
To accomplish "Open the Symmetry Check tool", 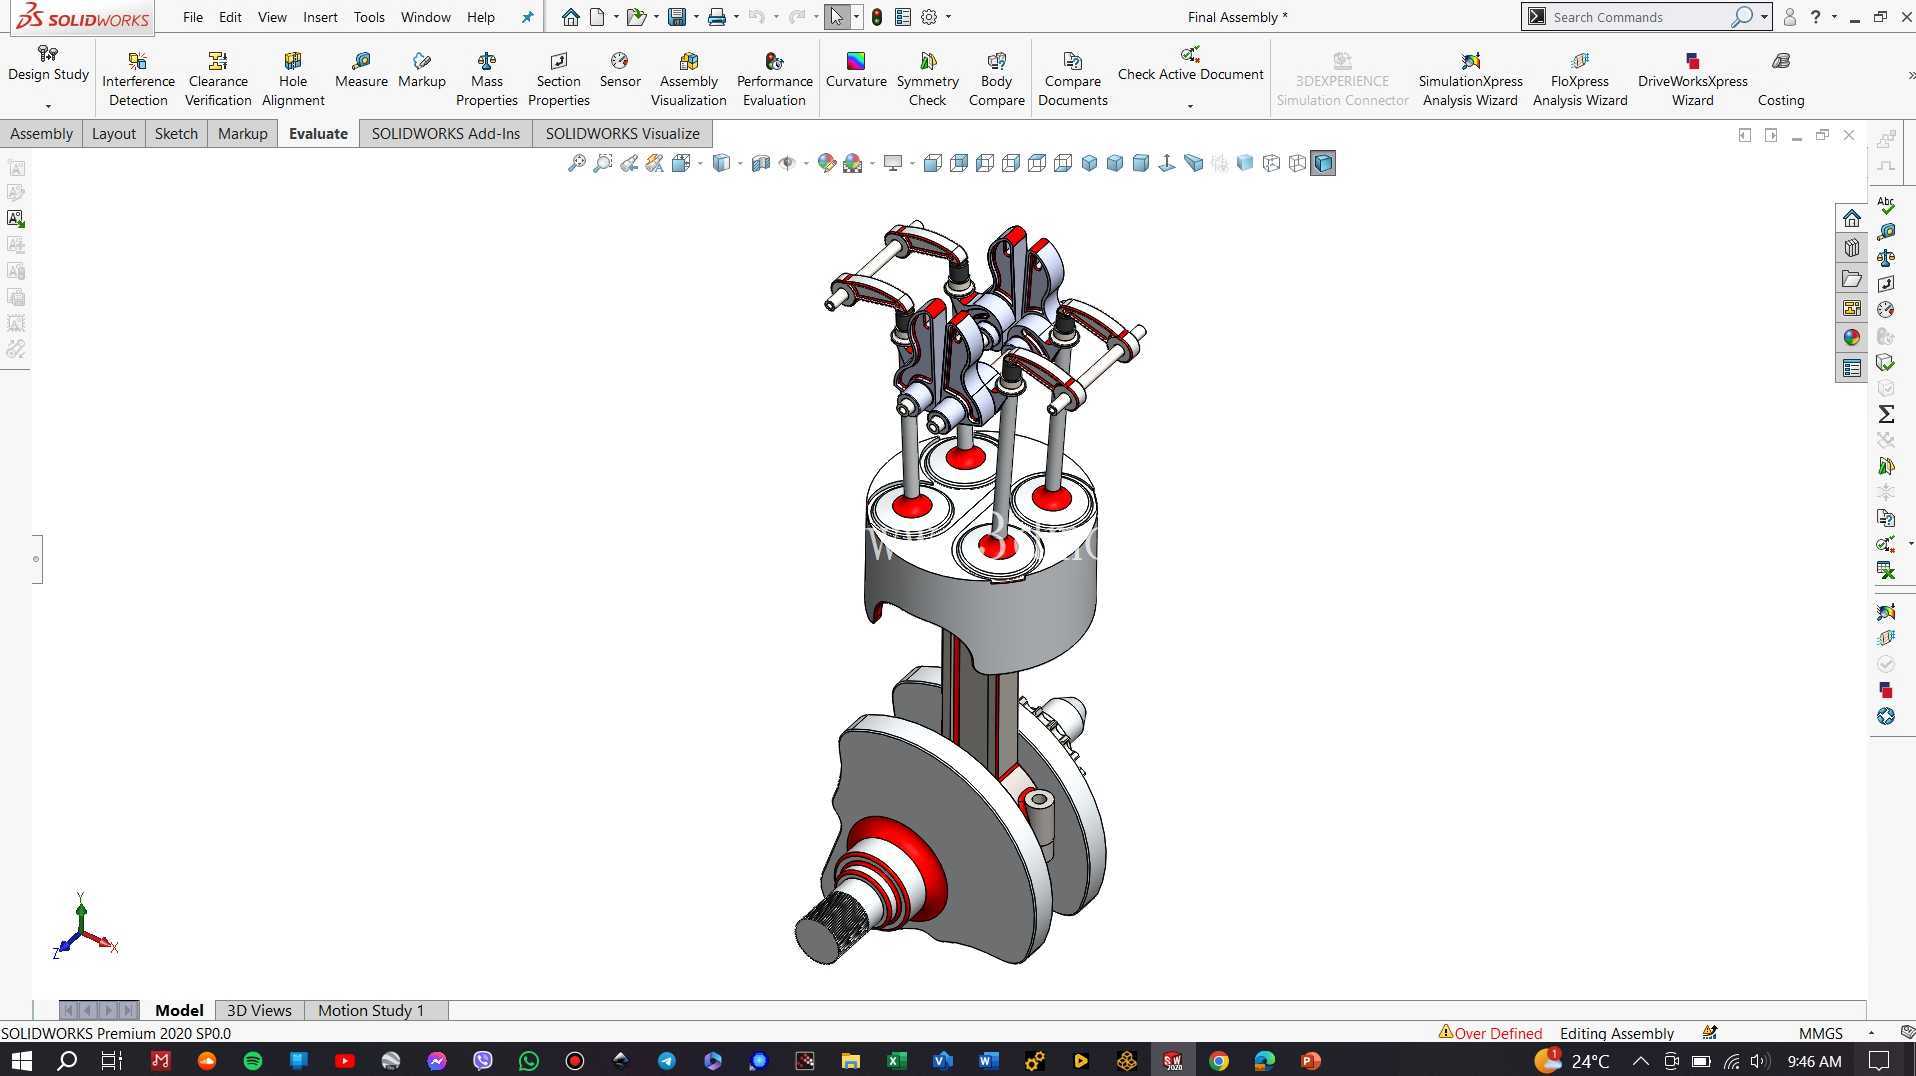I will tap(927, 79).
